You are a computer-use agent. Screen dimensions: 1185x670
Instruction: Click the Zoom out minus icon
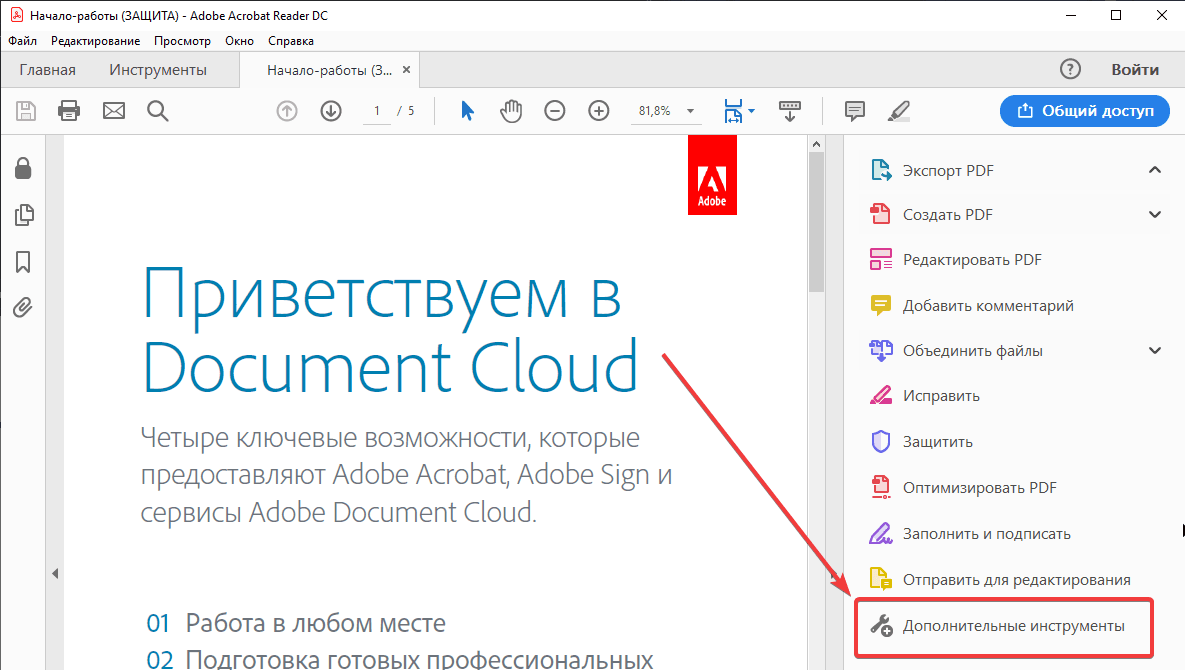555,111
